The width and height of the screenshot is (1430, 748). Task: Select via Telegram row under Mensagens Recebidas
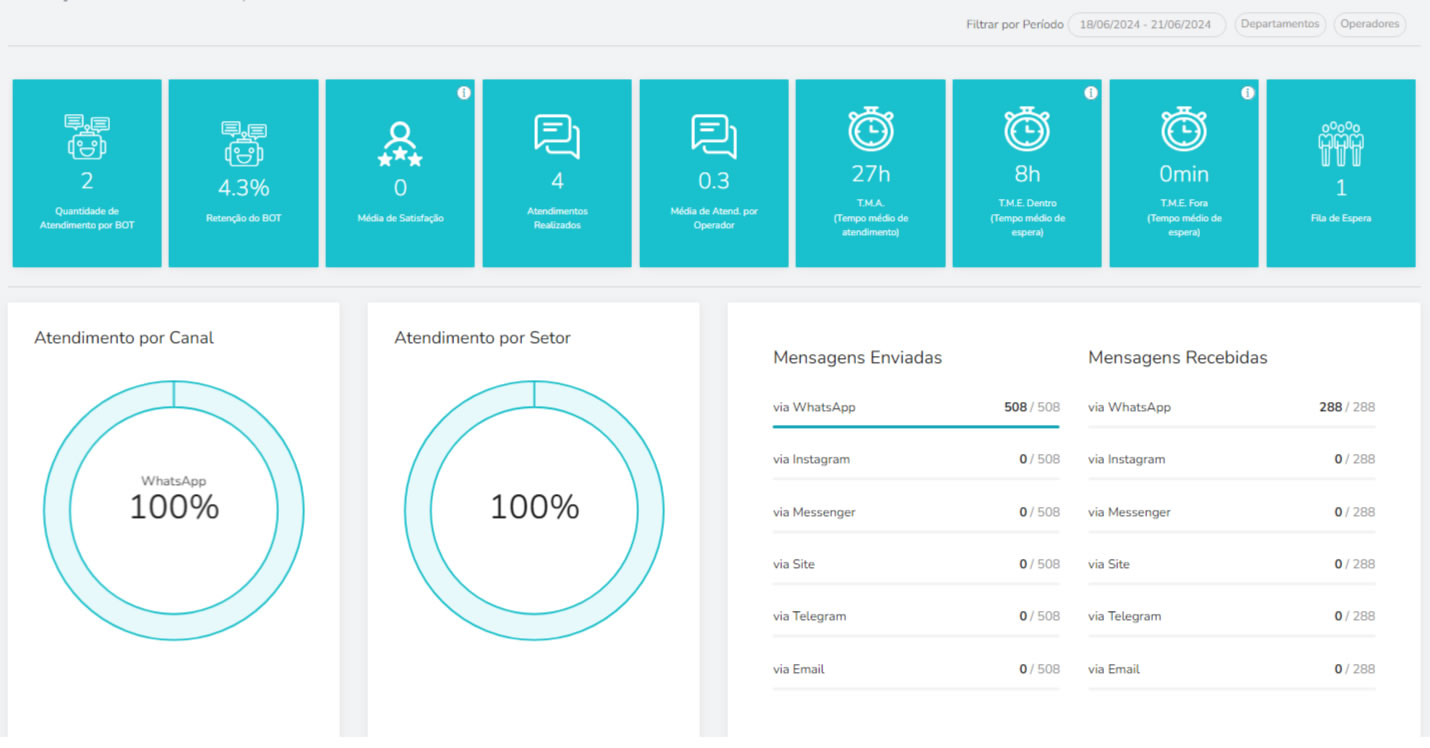click(1231, 616)
